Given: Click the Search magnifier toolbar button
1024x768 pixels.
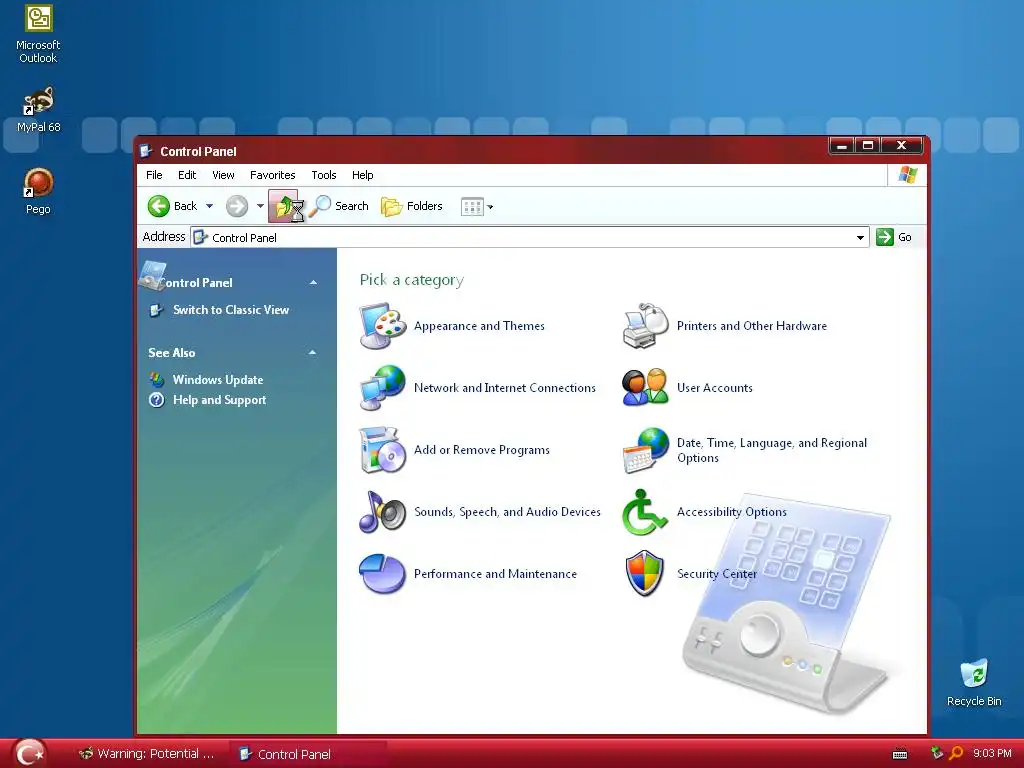Looking at the screenshot, I should tap(339, 206).
